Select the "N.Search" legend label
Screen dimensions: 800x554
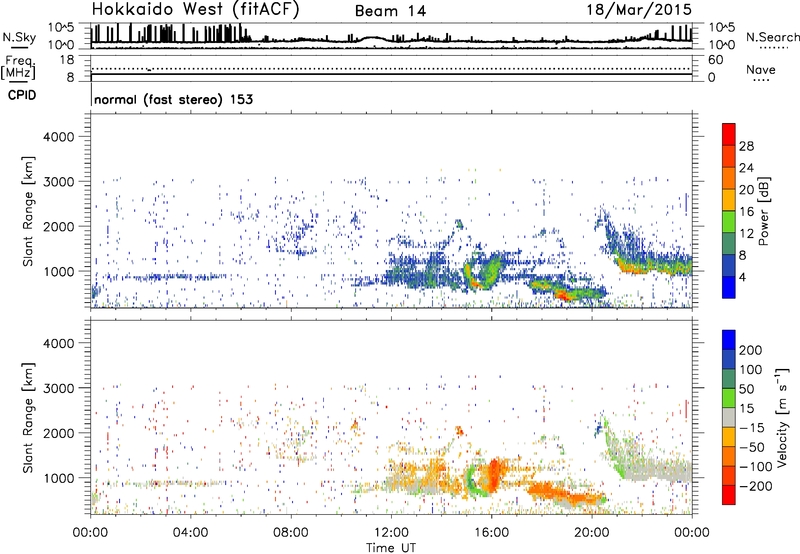click(772, 37)
